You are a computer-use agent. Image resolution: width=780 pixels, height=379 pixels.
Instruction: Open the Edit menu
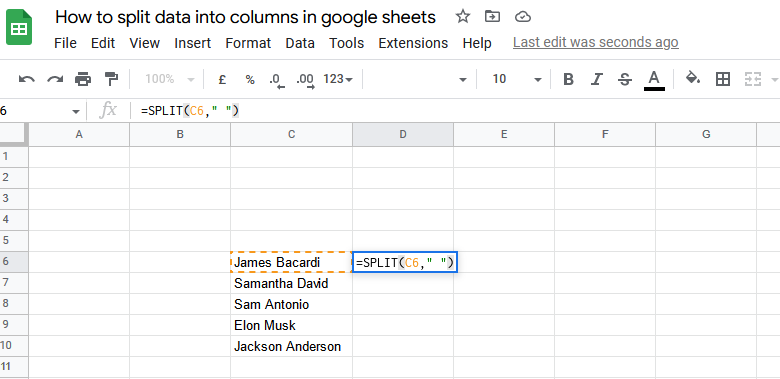[103, 43]
